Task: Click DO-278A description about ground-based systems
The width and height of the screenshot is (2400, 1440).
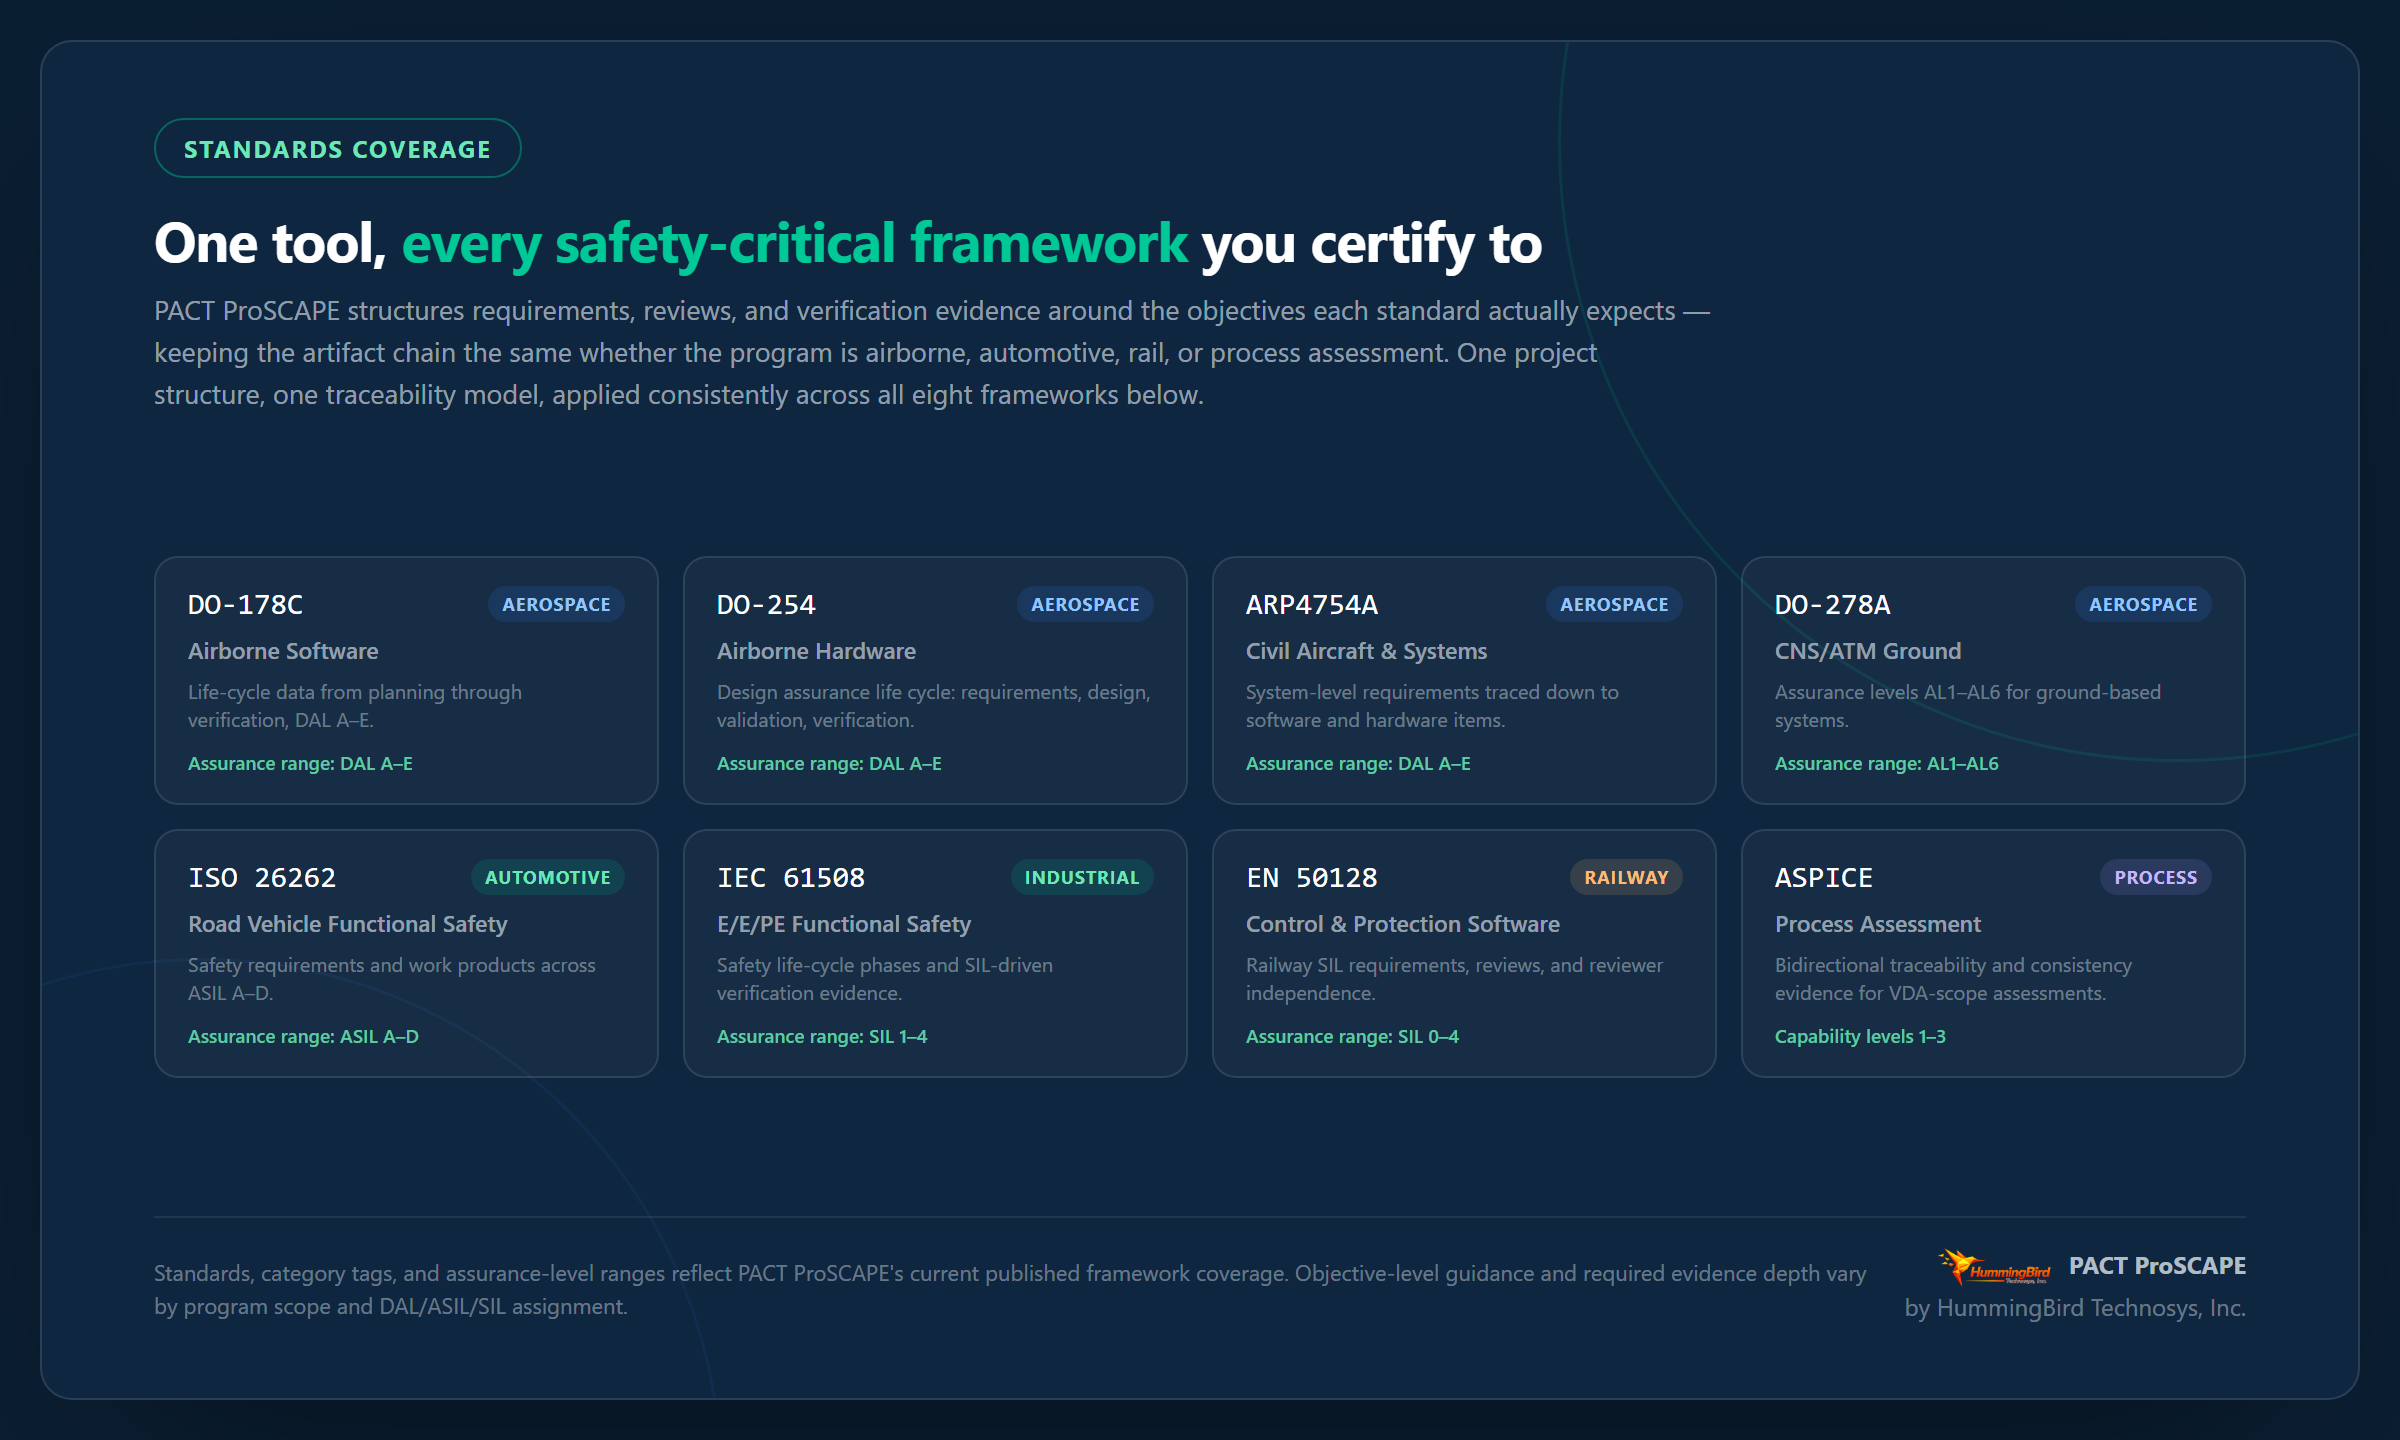Action: pos(1968,706)
